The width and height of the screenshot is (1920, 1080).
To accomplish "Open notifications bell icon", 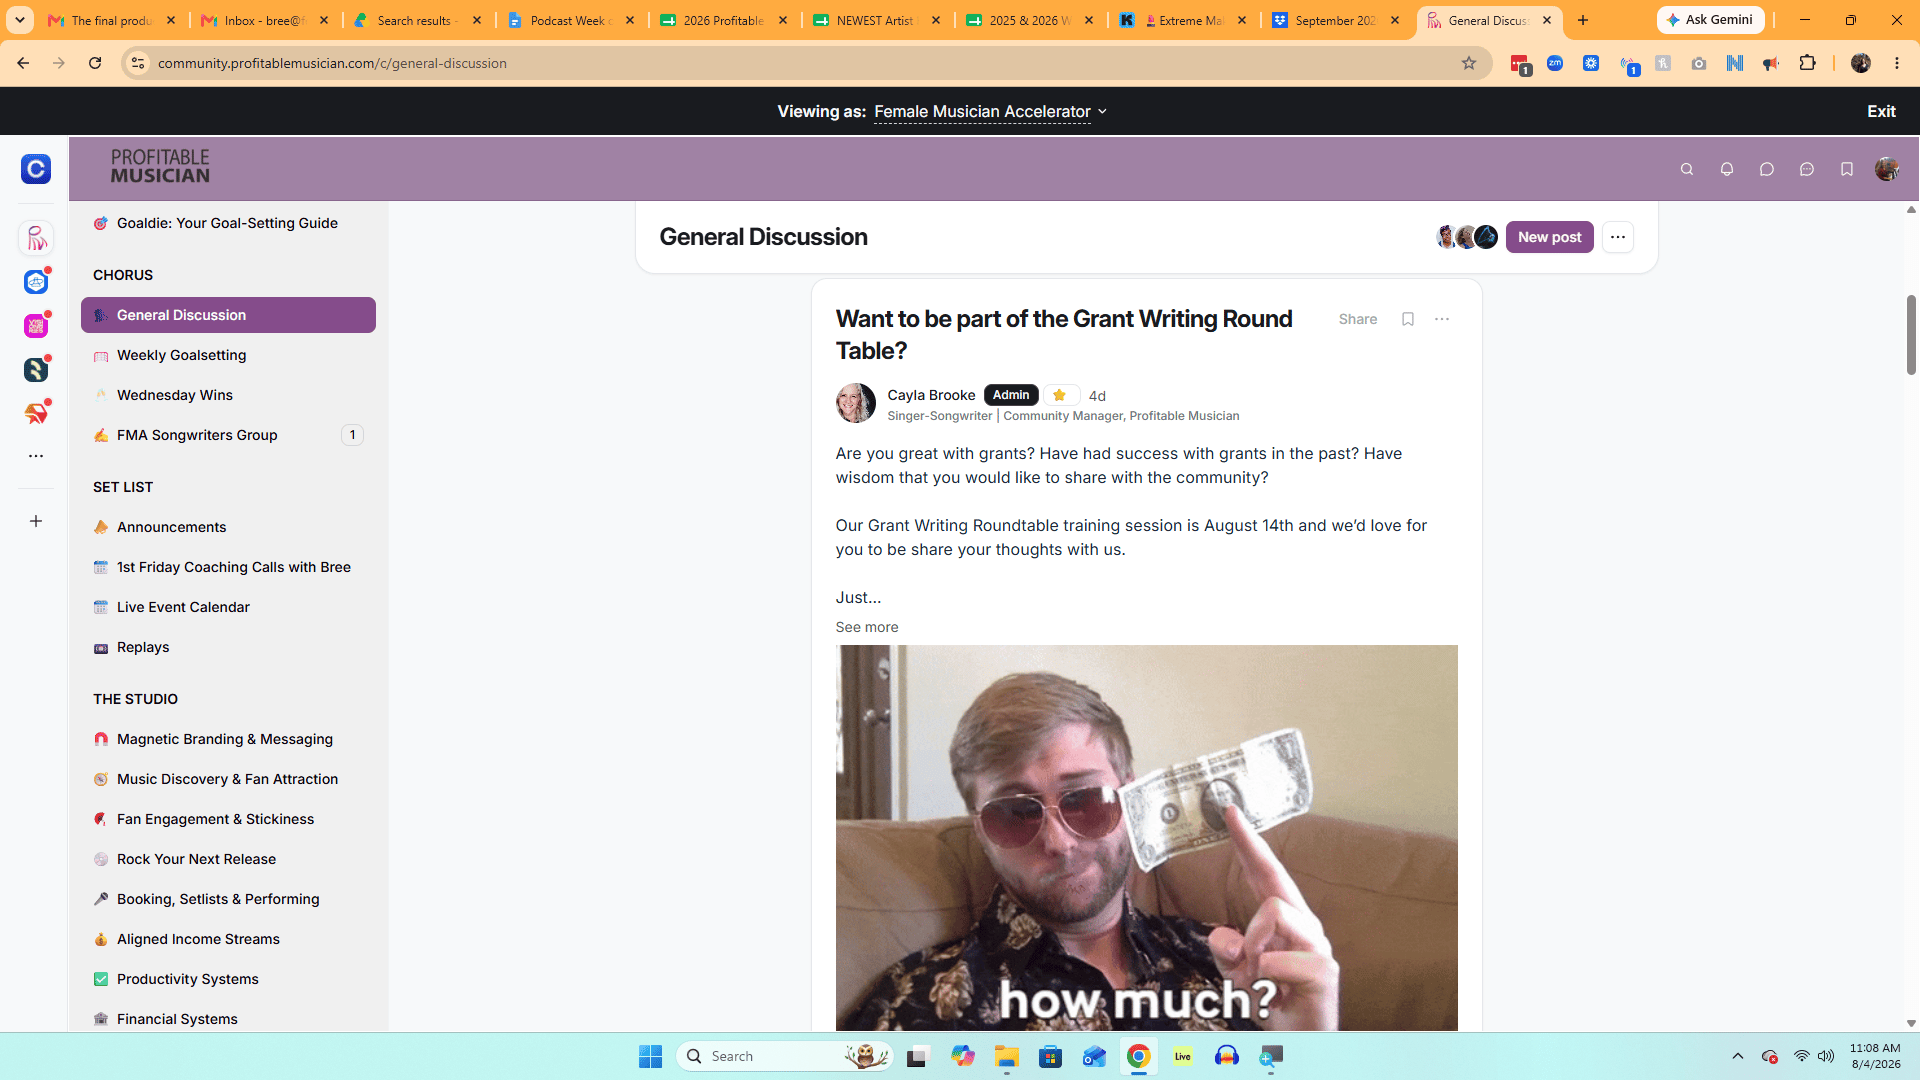I will (x=1727, y=170).
